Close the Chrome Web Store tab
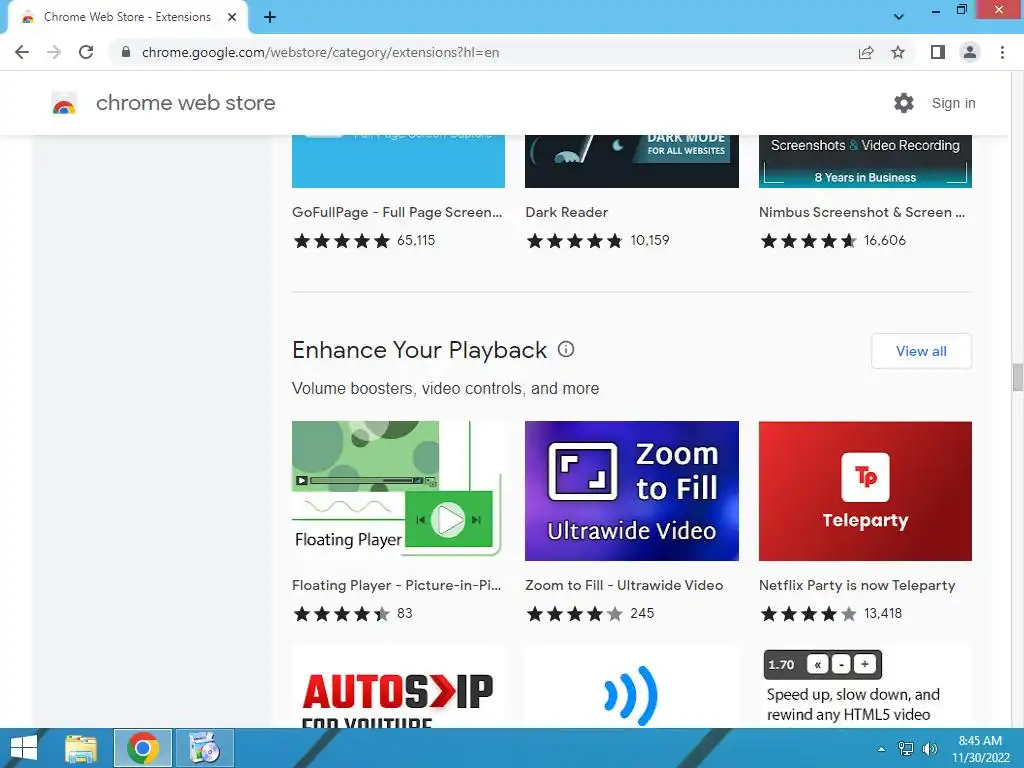Viewport: 1024px width, 768px height. coord(232,17)
